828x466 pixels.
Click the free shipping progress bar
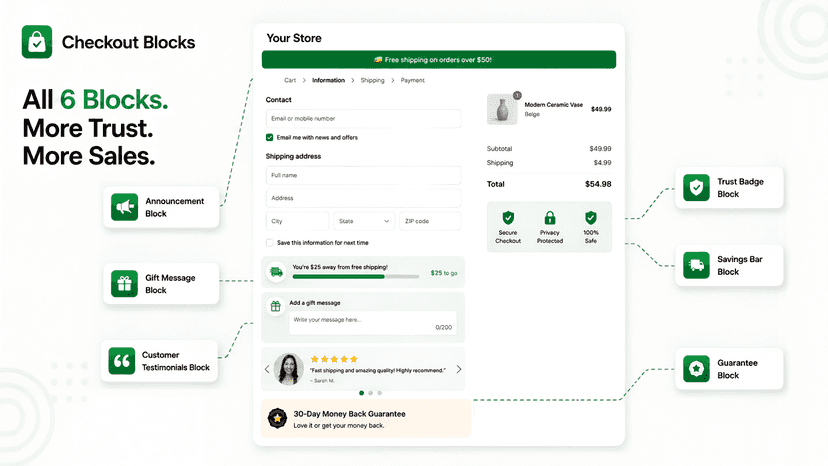point(356,276)
